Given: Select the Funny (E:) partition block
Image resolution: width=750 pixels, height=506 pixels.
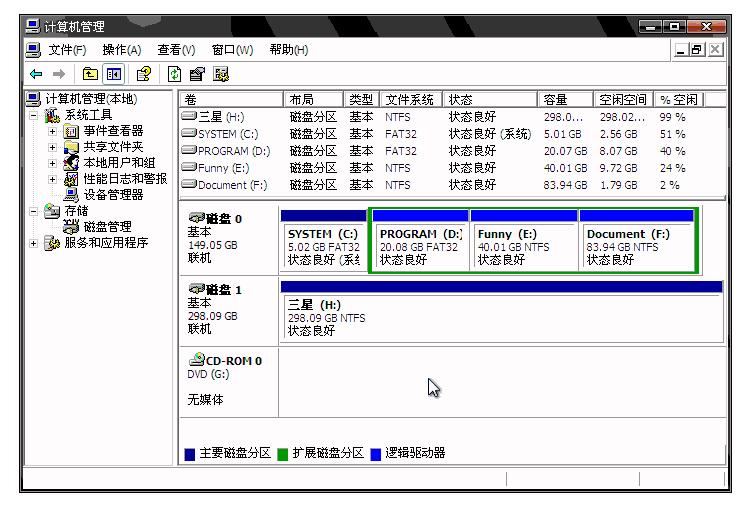Looking at the screenshot, I should pos(522,246).
